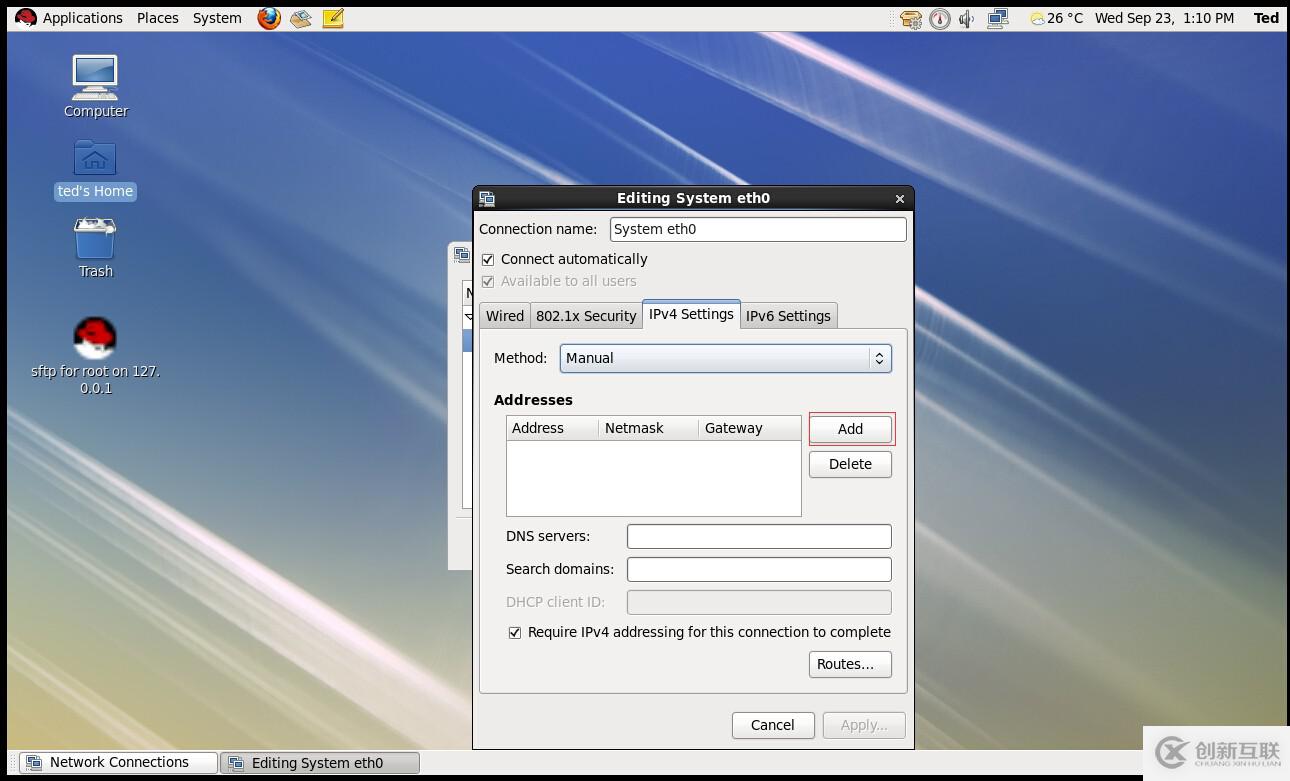Select the Computer desktop icon
Image resolution: width=1290 pixels, height=781 pixels.
[x=95, y=87]
